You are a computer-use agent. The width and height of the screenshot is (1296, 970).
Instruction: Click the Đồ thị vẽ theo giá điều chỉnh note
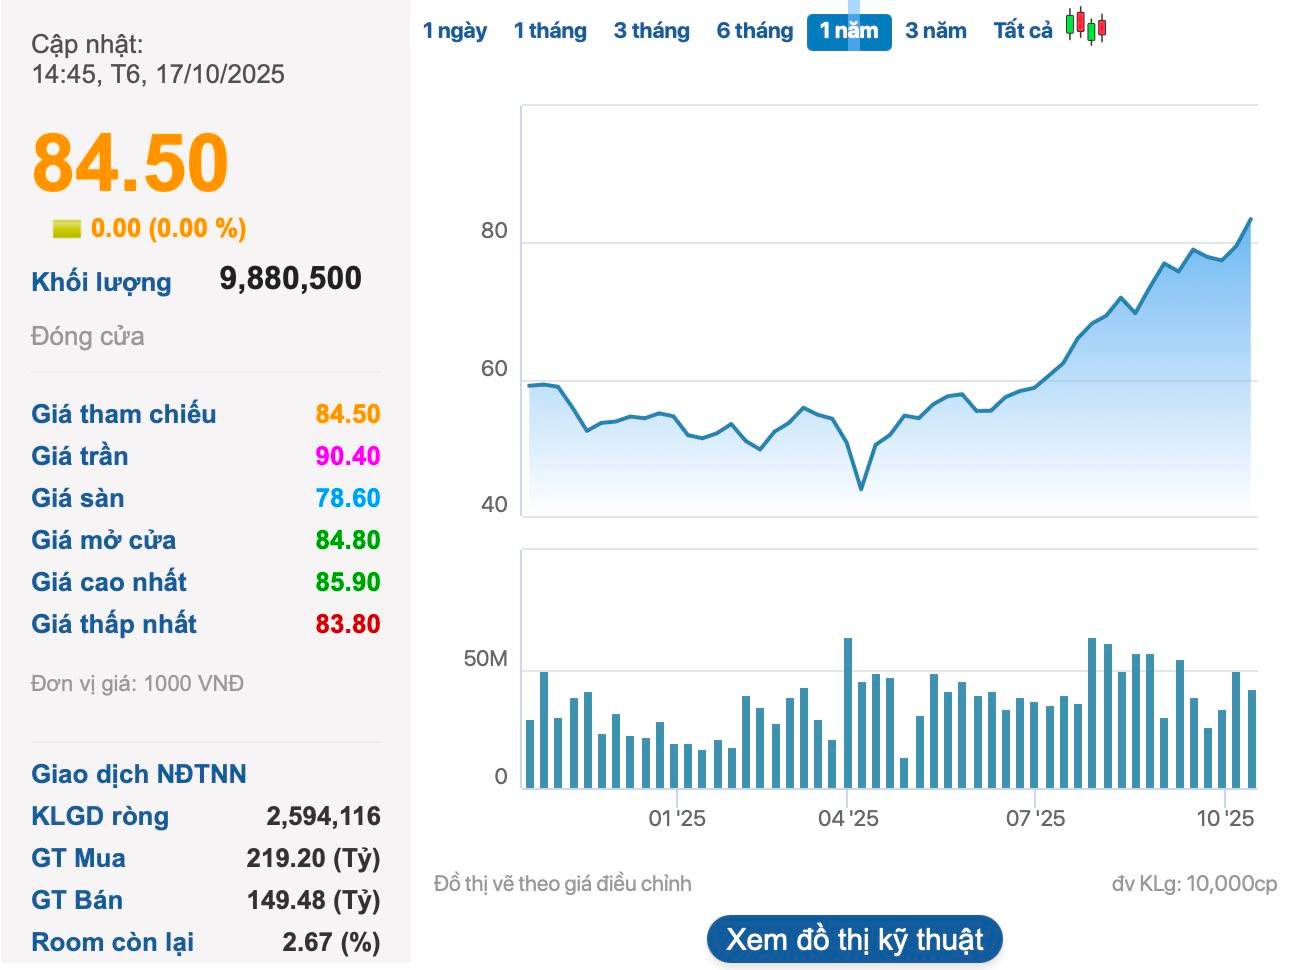point(563,884)
